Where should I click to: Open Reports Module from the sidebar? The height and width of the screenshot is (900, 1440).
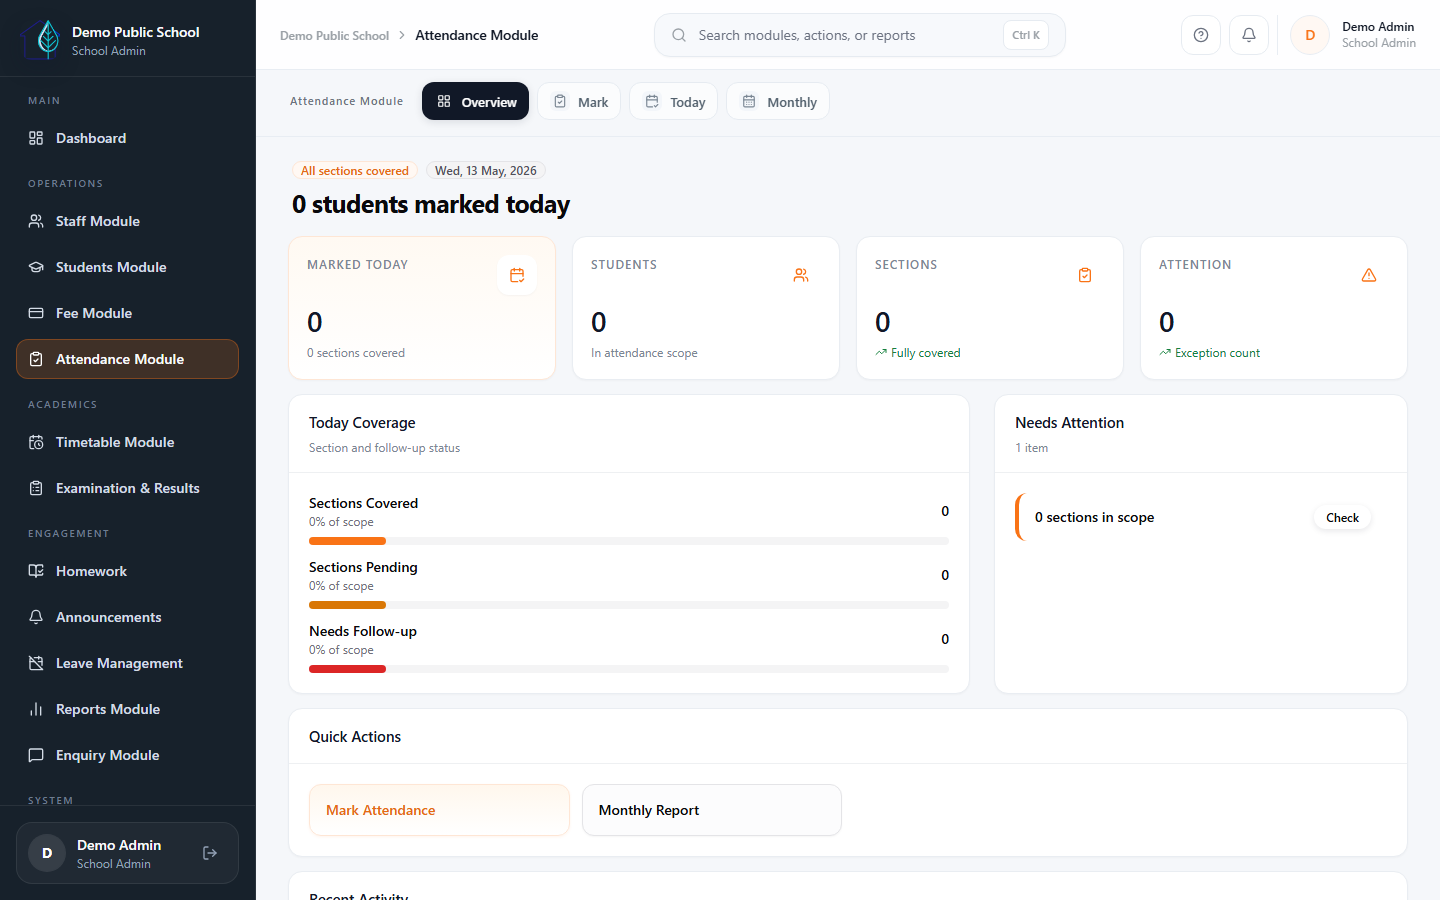[x=127, y=709]
